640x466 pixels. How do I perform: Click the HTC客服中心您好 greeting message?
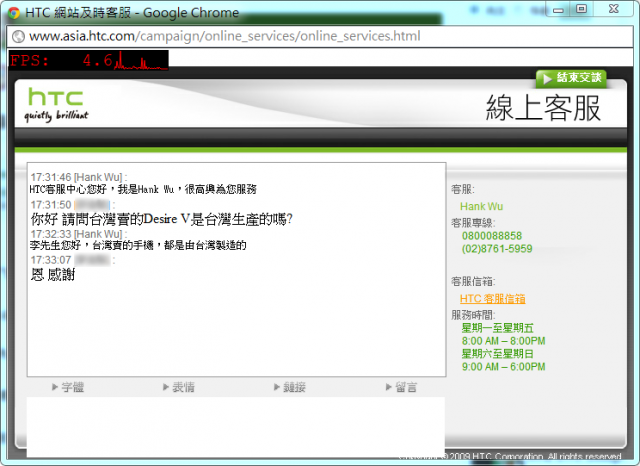tap(143, 189)
